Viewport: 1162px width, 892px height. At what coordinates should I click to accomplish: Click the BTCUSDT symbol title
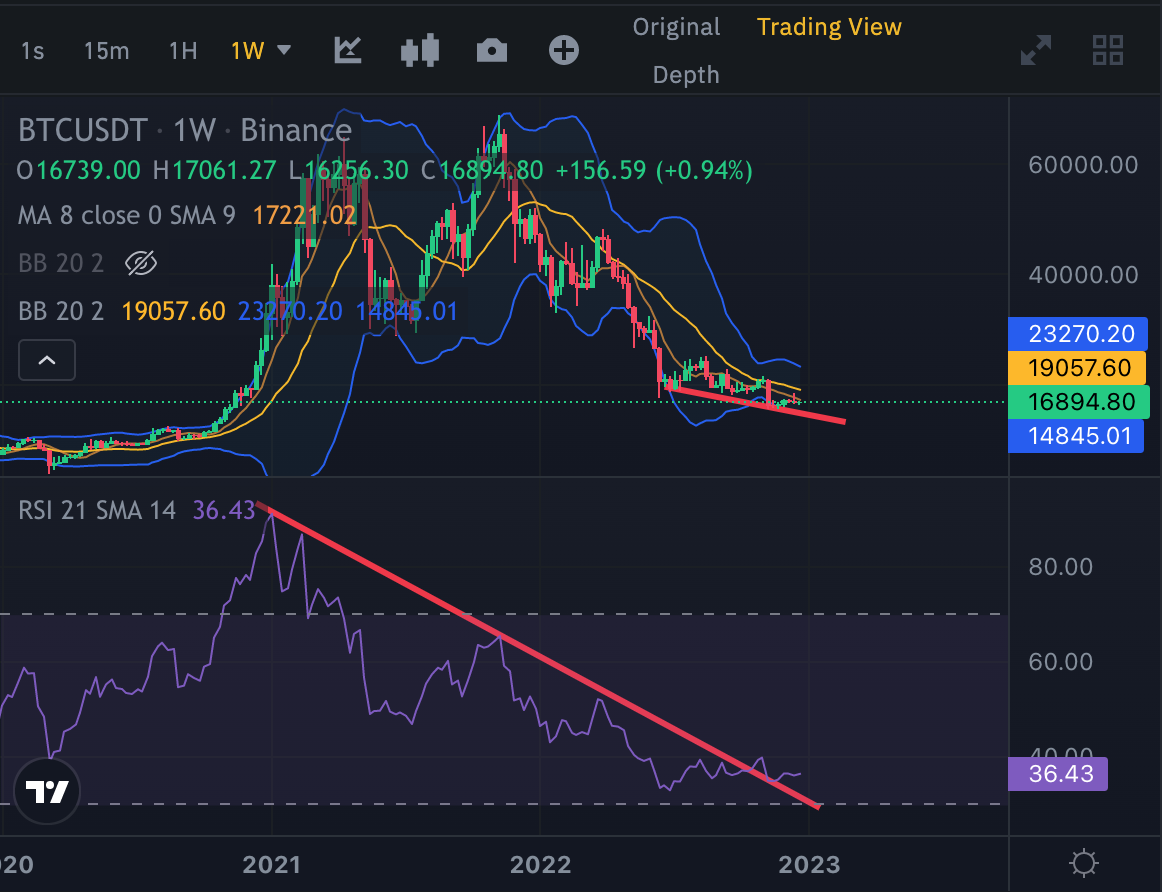[x=82, y=130]
